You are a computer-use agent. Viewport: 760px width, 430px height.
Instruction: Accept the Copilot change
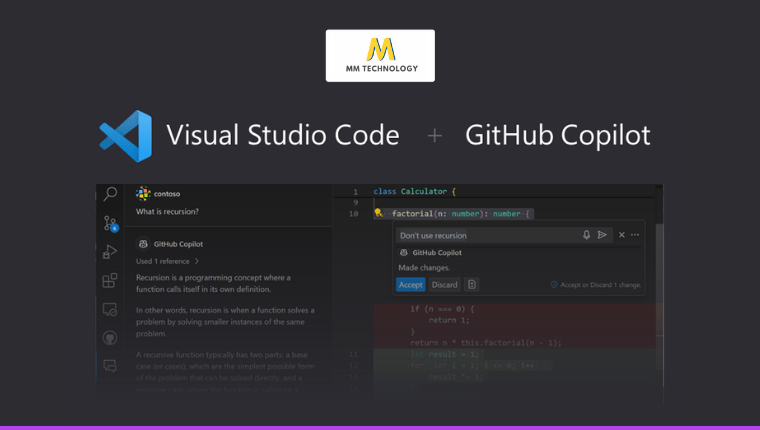pos(411,285)
